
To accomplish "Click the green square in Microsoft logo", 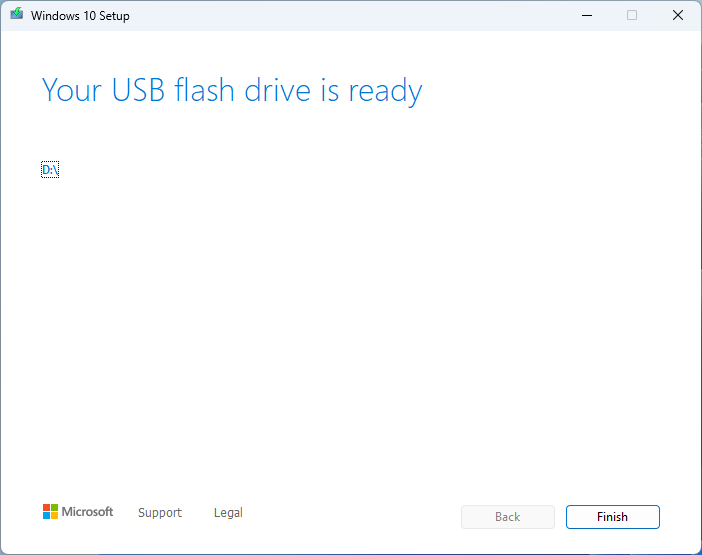I will pos(55,508).
